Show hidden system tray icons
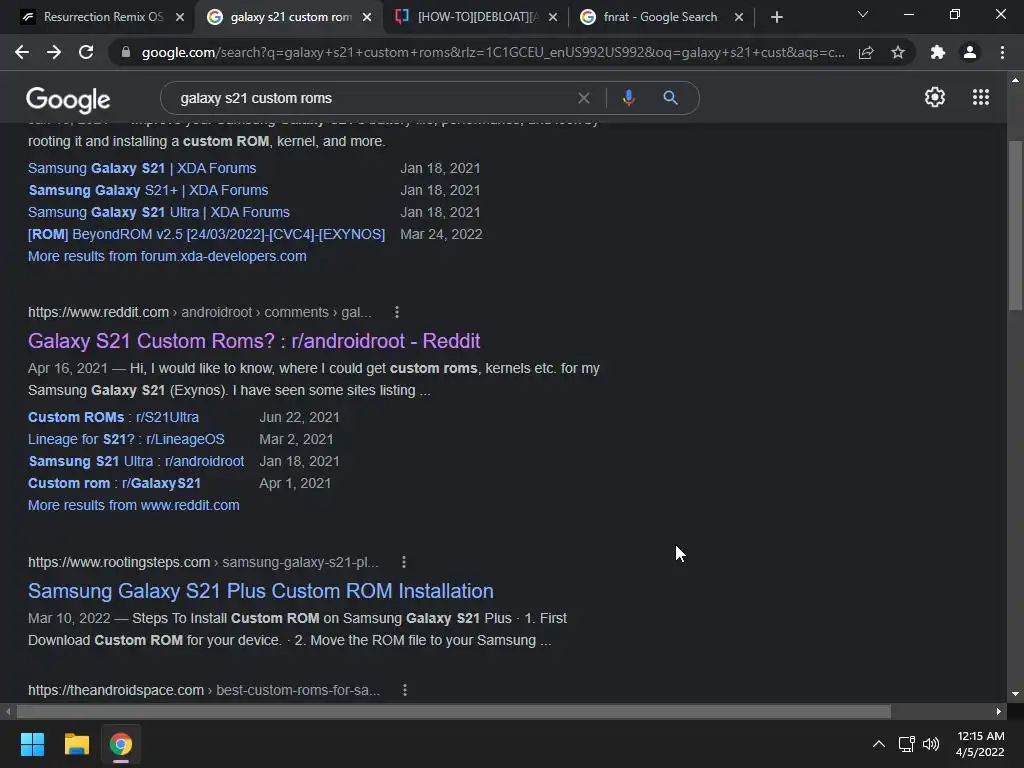 pyautogui.click(x=879, y=744)
